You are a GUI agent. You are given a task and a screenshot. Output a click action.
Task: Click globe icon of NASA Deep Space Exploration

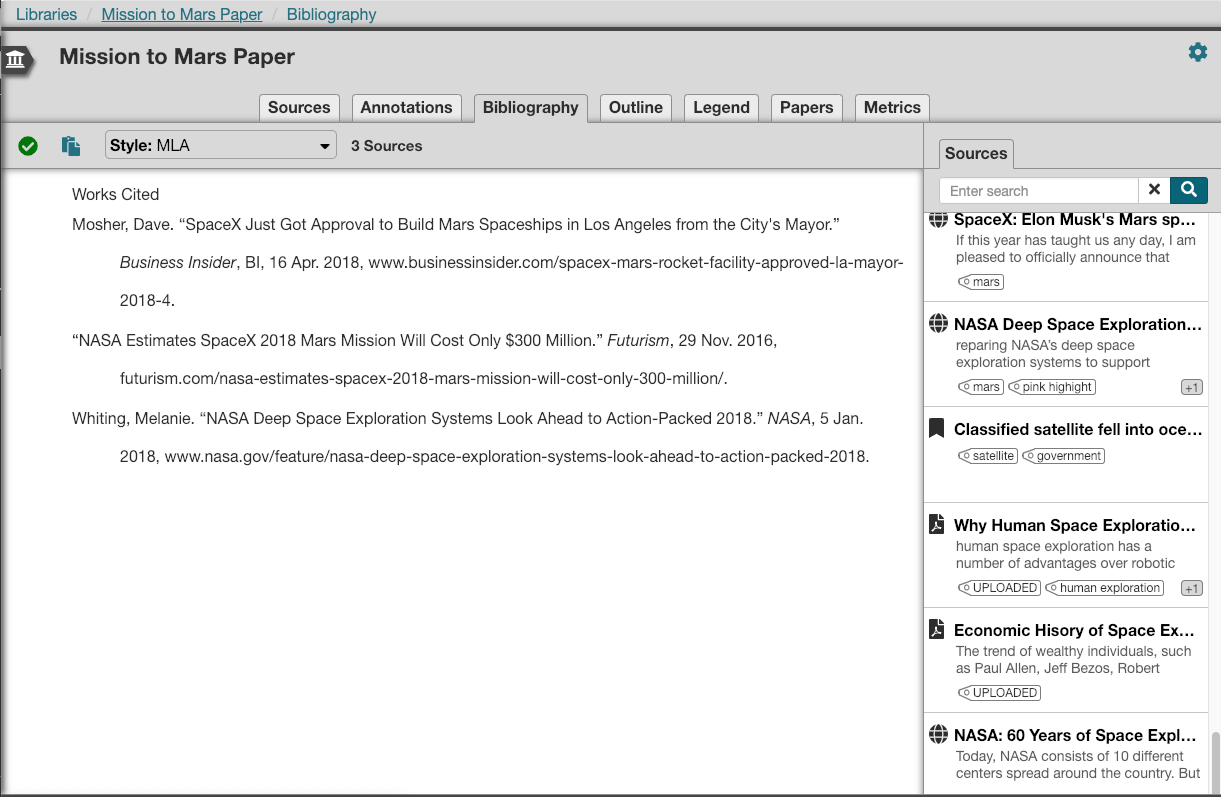point(937,324)
